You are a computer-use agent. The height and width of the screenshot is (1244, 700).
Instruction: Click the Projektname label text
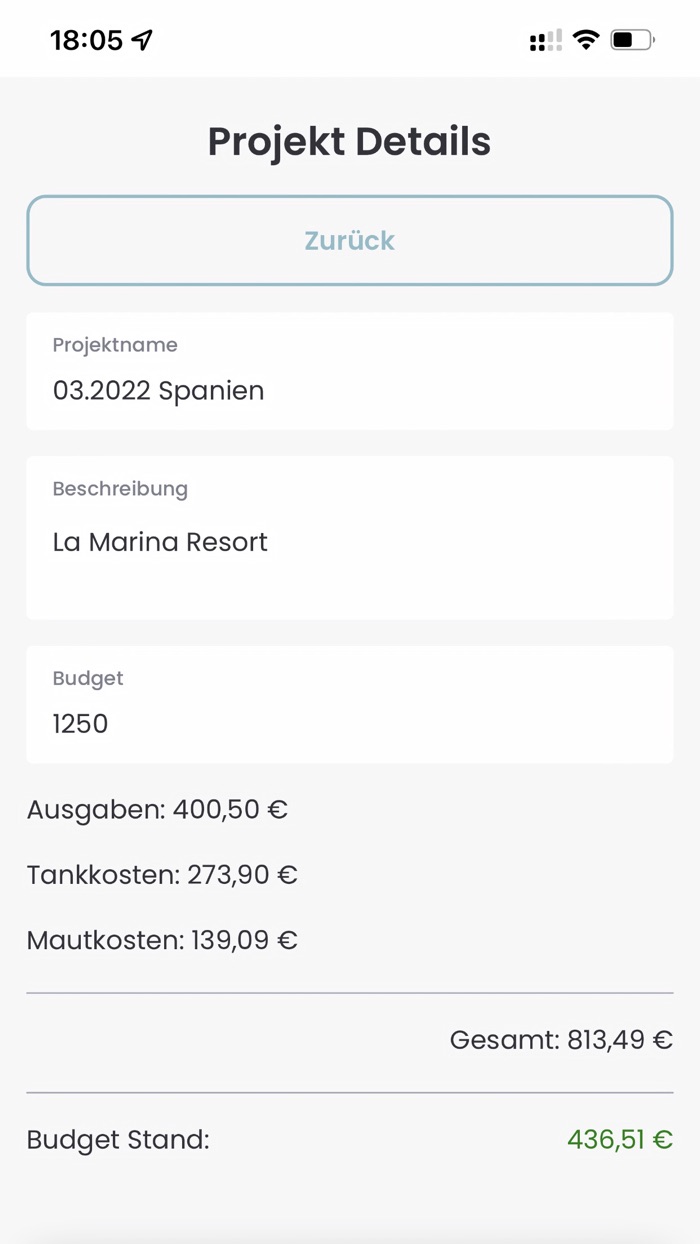(x=115, y=344)
